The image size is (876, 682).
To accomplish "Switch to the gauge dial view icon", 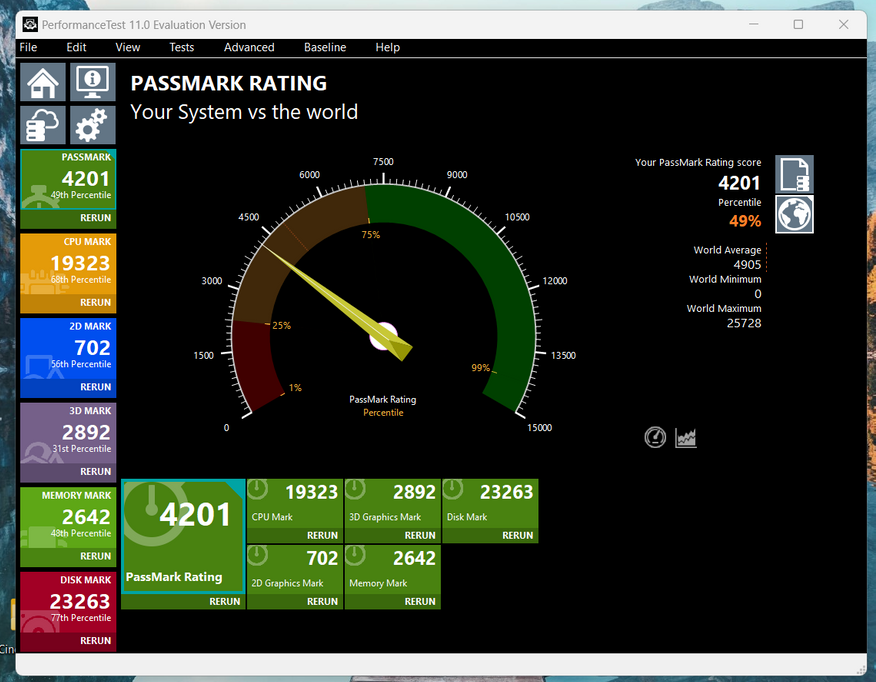I will tap(655, 437).
